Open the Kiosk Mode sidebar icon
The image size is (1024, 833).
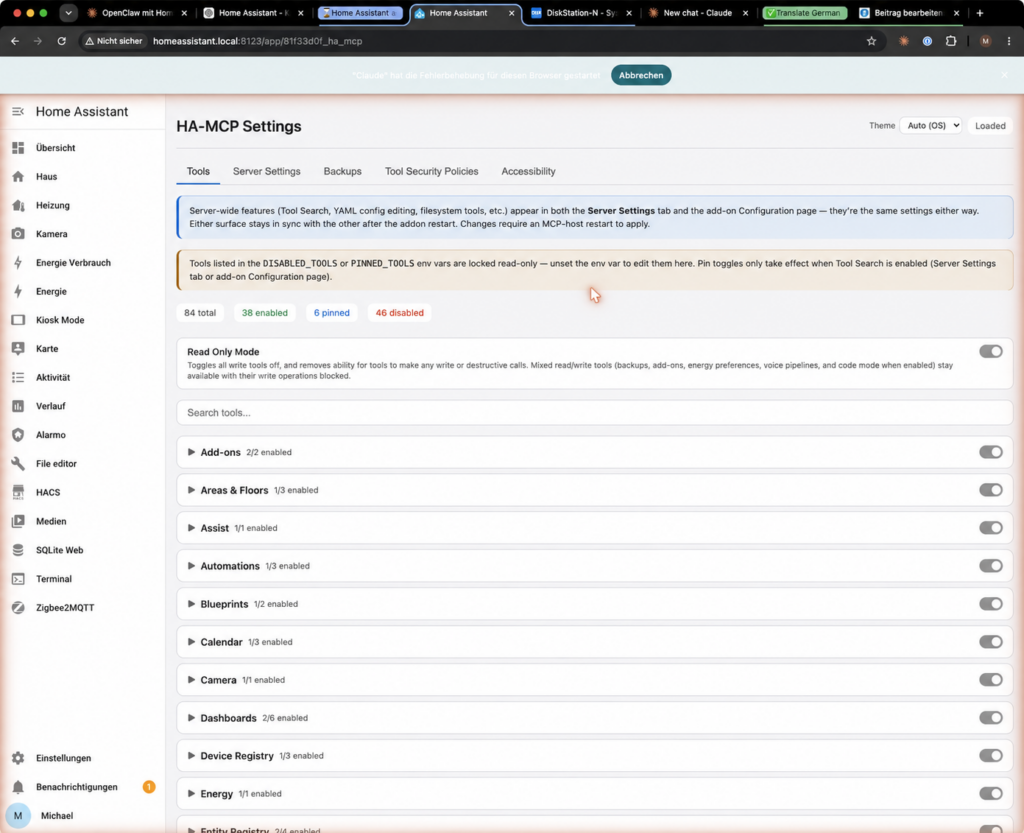pyautogui.click(x=18, y=321)
